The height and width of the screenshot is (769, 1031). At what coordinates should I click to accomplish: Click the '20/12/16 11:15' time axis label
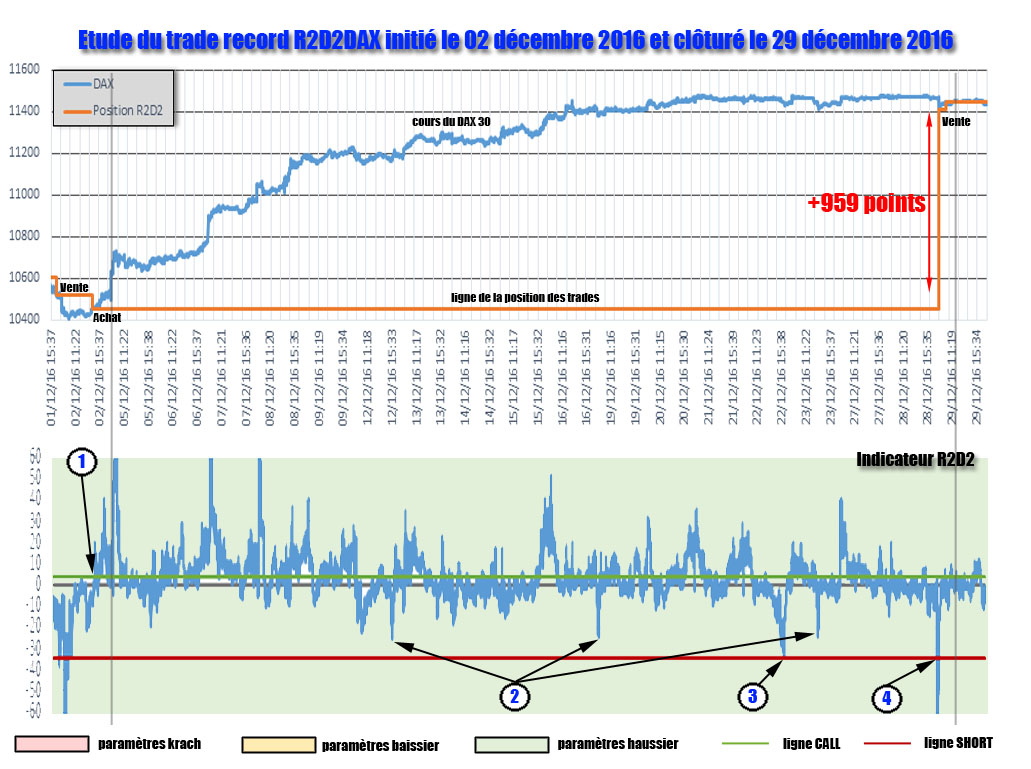click(659, 378)
